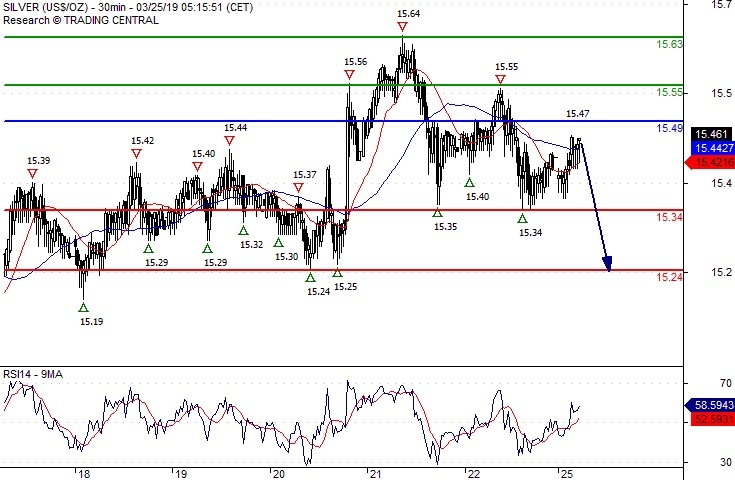Screen dimensions: 735x480
Task: Click the green triangle marker above the 15.32 label
Action: pyautogui.click(x=243, y=230)
